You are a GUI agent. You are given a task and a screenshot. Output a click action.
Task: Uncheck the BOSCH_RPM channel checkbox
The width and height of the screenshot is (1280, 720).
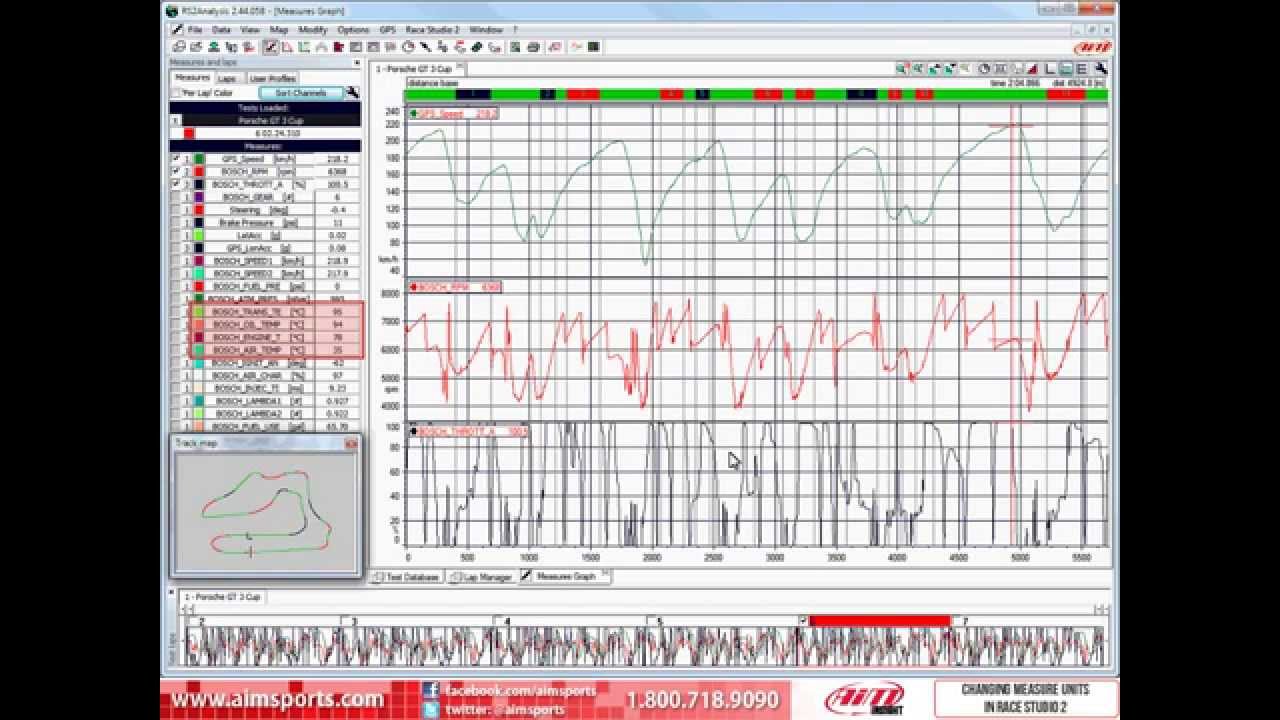pyautogui.click(x=176, y=172)
